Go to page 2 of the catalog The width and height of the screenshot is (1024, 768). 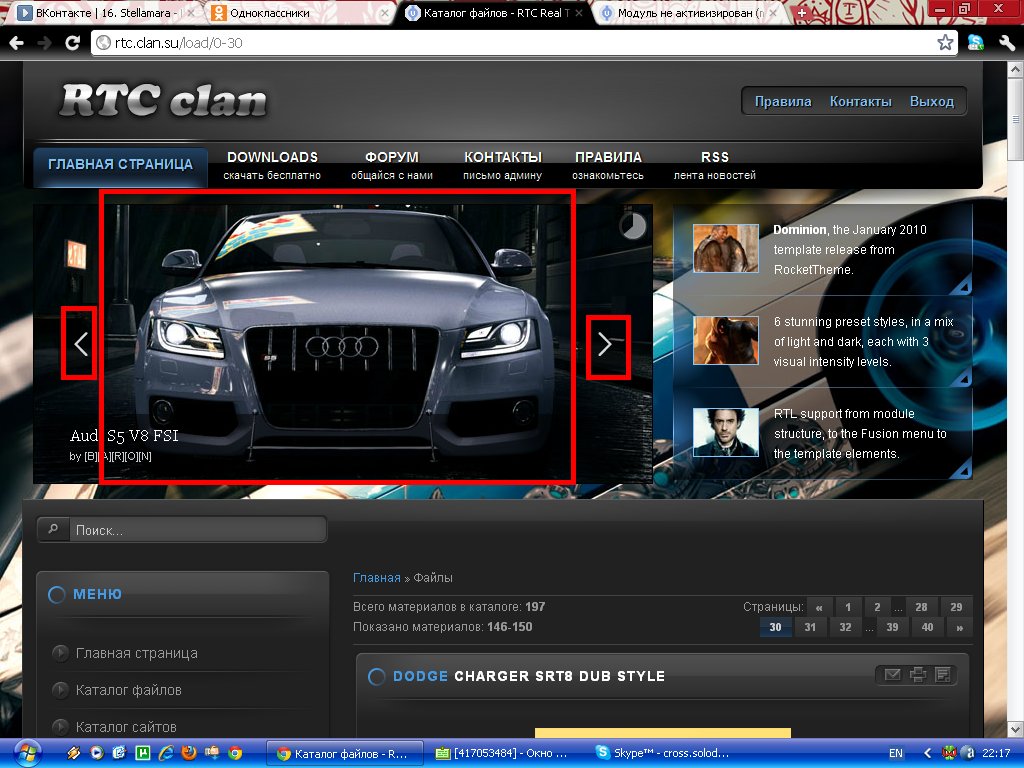[x=877, y=607]
